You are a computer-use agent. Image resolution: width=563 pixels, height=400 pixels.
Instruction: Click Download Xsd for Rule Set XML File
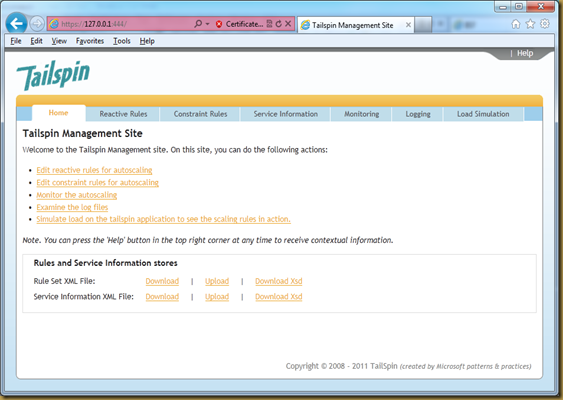pos(279,281)
